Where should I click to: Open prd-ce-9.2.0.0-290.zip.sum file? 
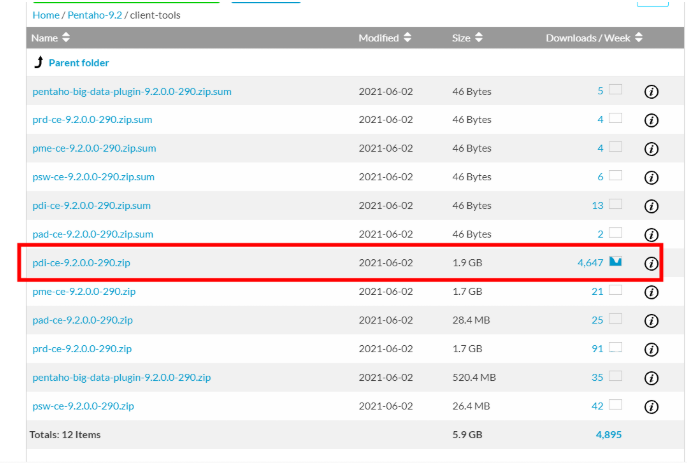(92, 120)
